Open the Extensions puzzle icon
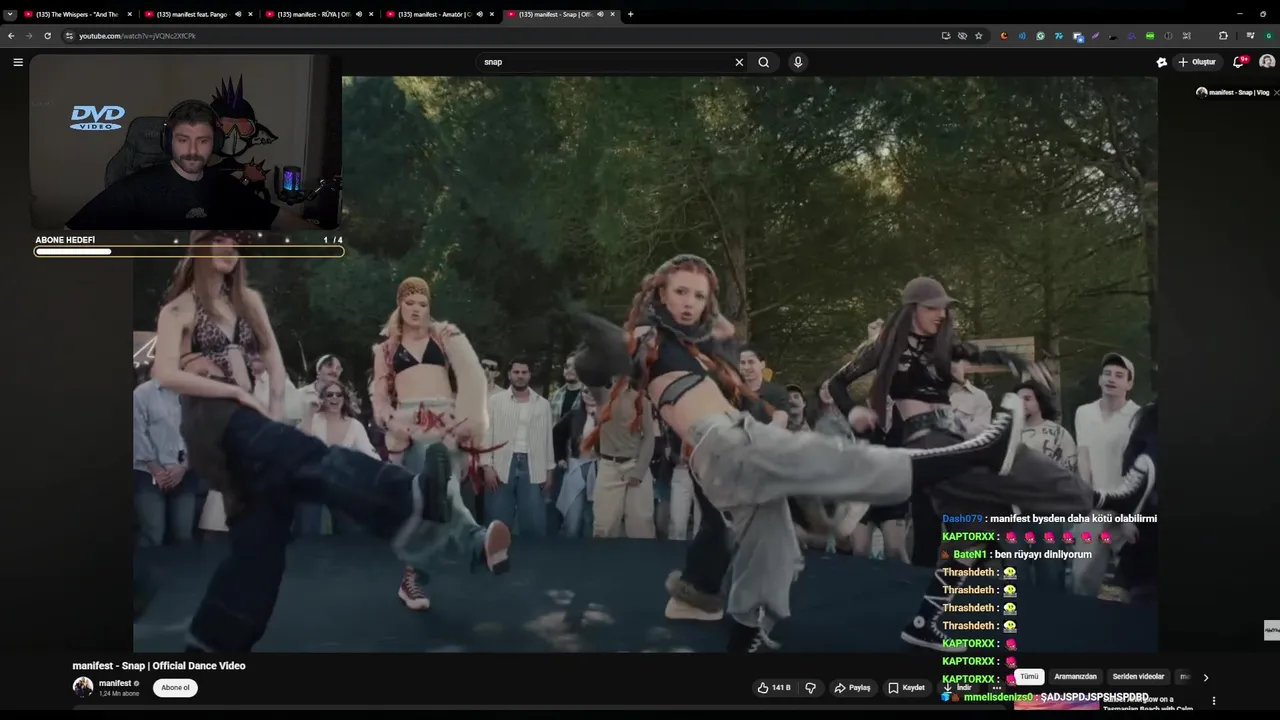The height and width of the screenshot is (720, 1280). (1223, 36)
